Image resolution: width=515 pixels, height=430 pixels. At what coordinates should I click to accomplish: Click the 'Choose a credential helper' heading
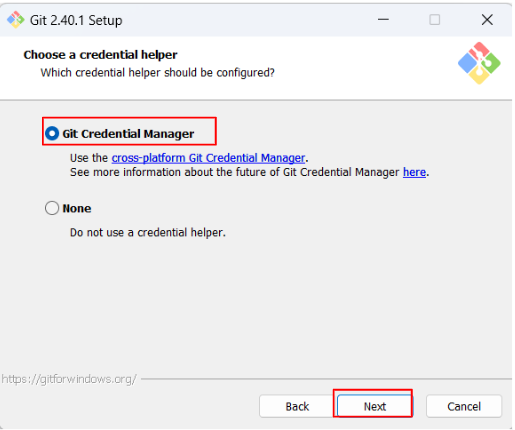(100, 55)
